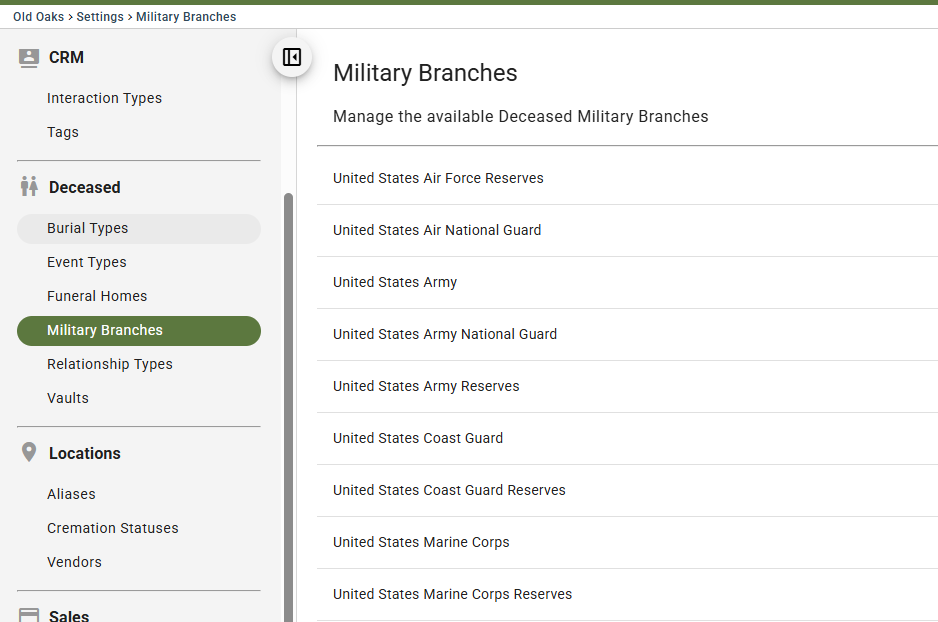Click Old Oaks breadcrumb link
Image resolution: width=938 pixels, height=622 pixels.
[38, 17]
